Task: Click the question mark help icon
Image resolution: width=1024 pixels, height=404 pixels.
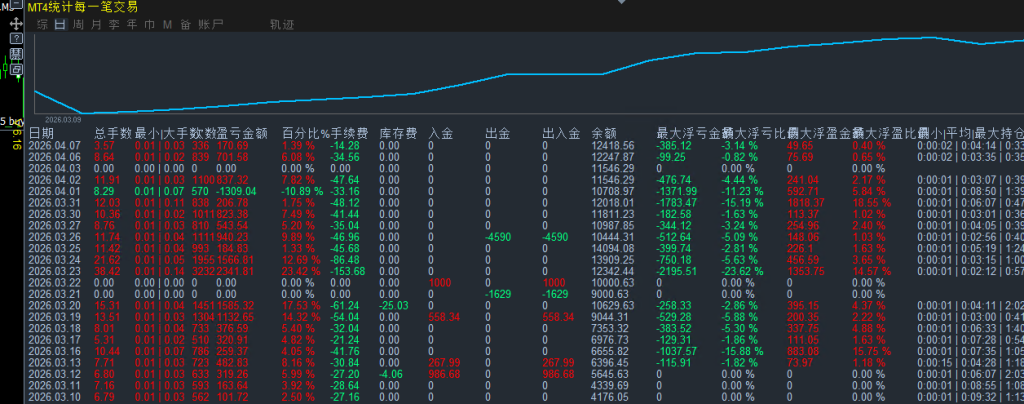Action: point(16,38)
